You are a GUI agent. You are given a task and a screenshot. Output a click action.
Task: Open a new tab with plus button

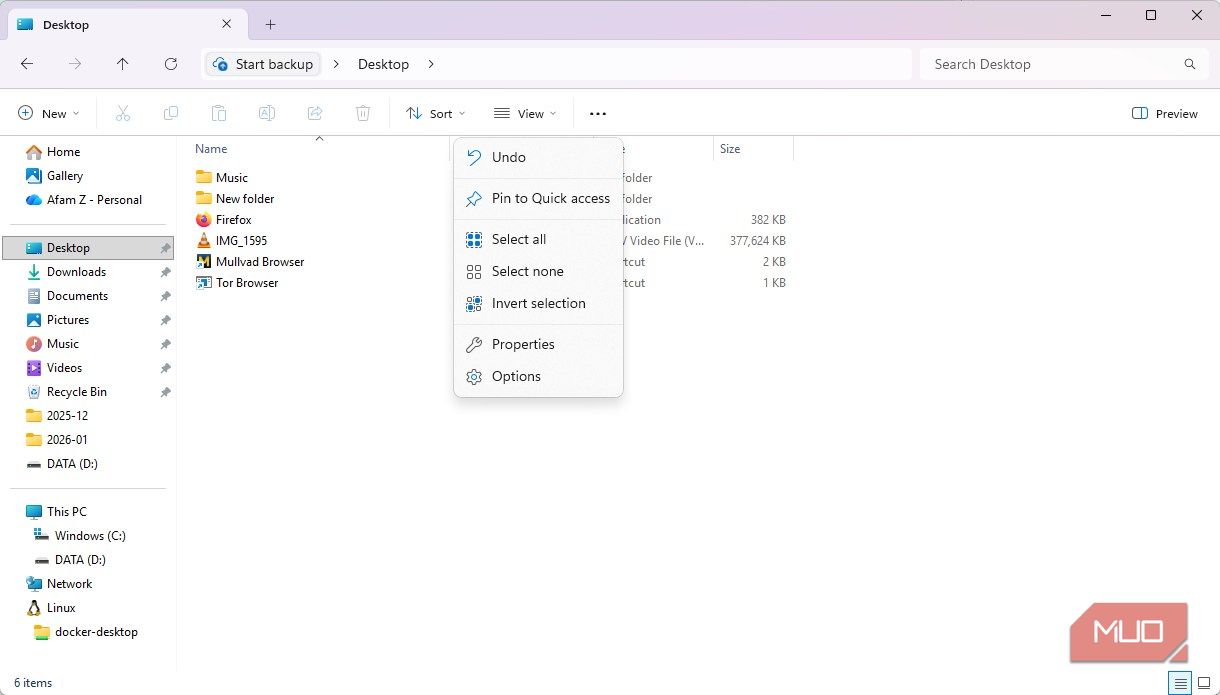click(270, 25)
